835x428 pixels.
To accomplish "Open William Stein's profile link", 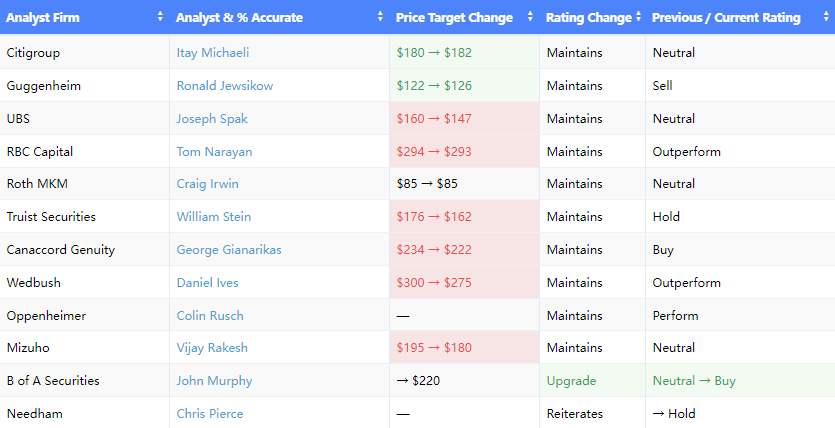I will point(214,217).
